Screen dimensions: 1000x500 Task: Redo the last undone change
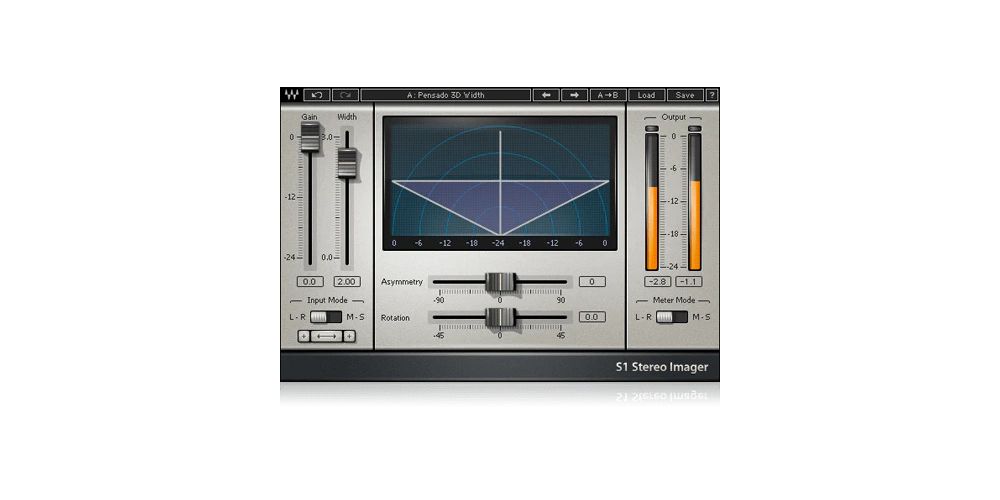345,95
